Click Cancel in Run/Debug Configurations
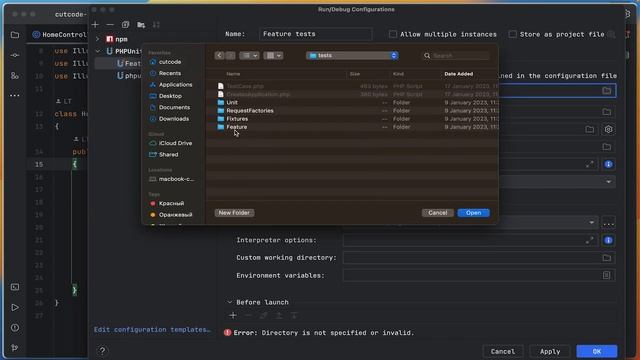The width and height of the screenshot is (640, 360). [502, 351]
